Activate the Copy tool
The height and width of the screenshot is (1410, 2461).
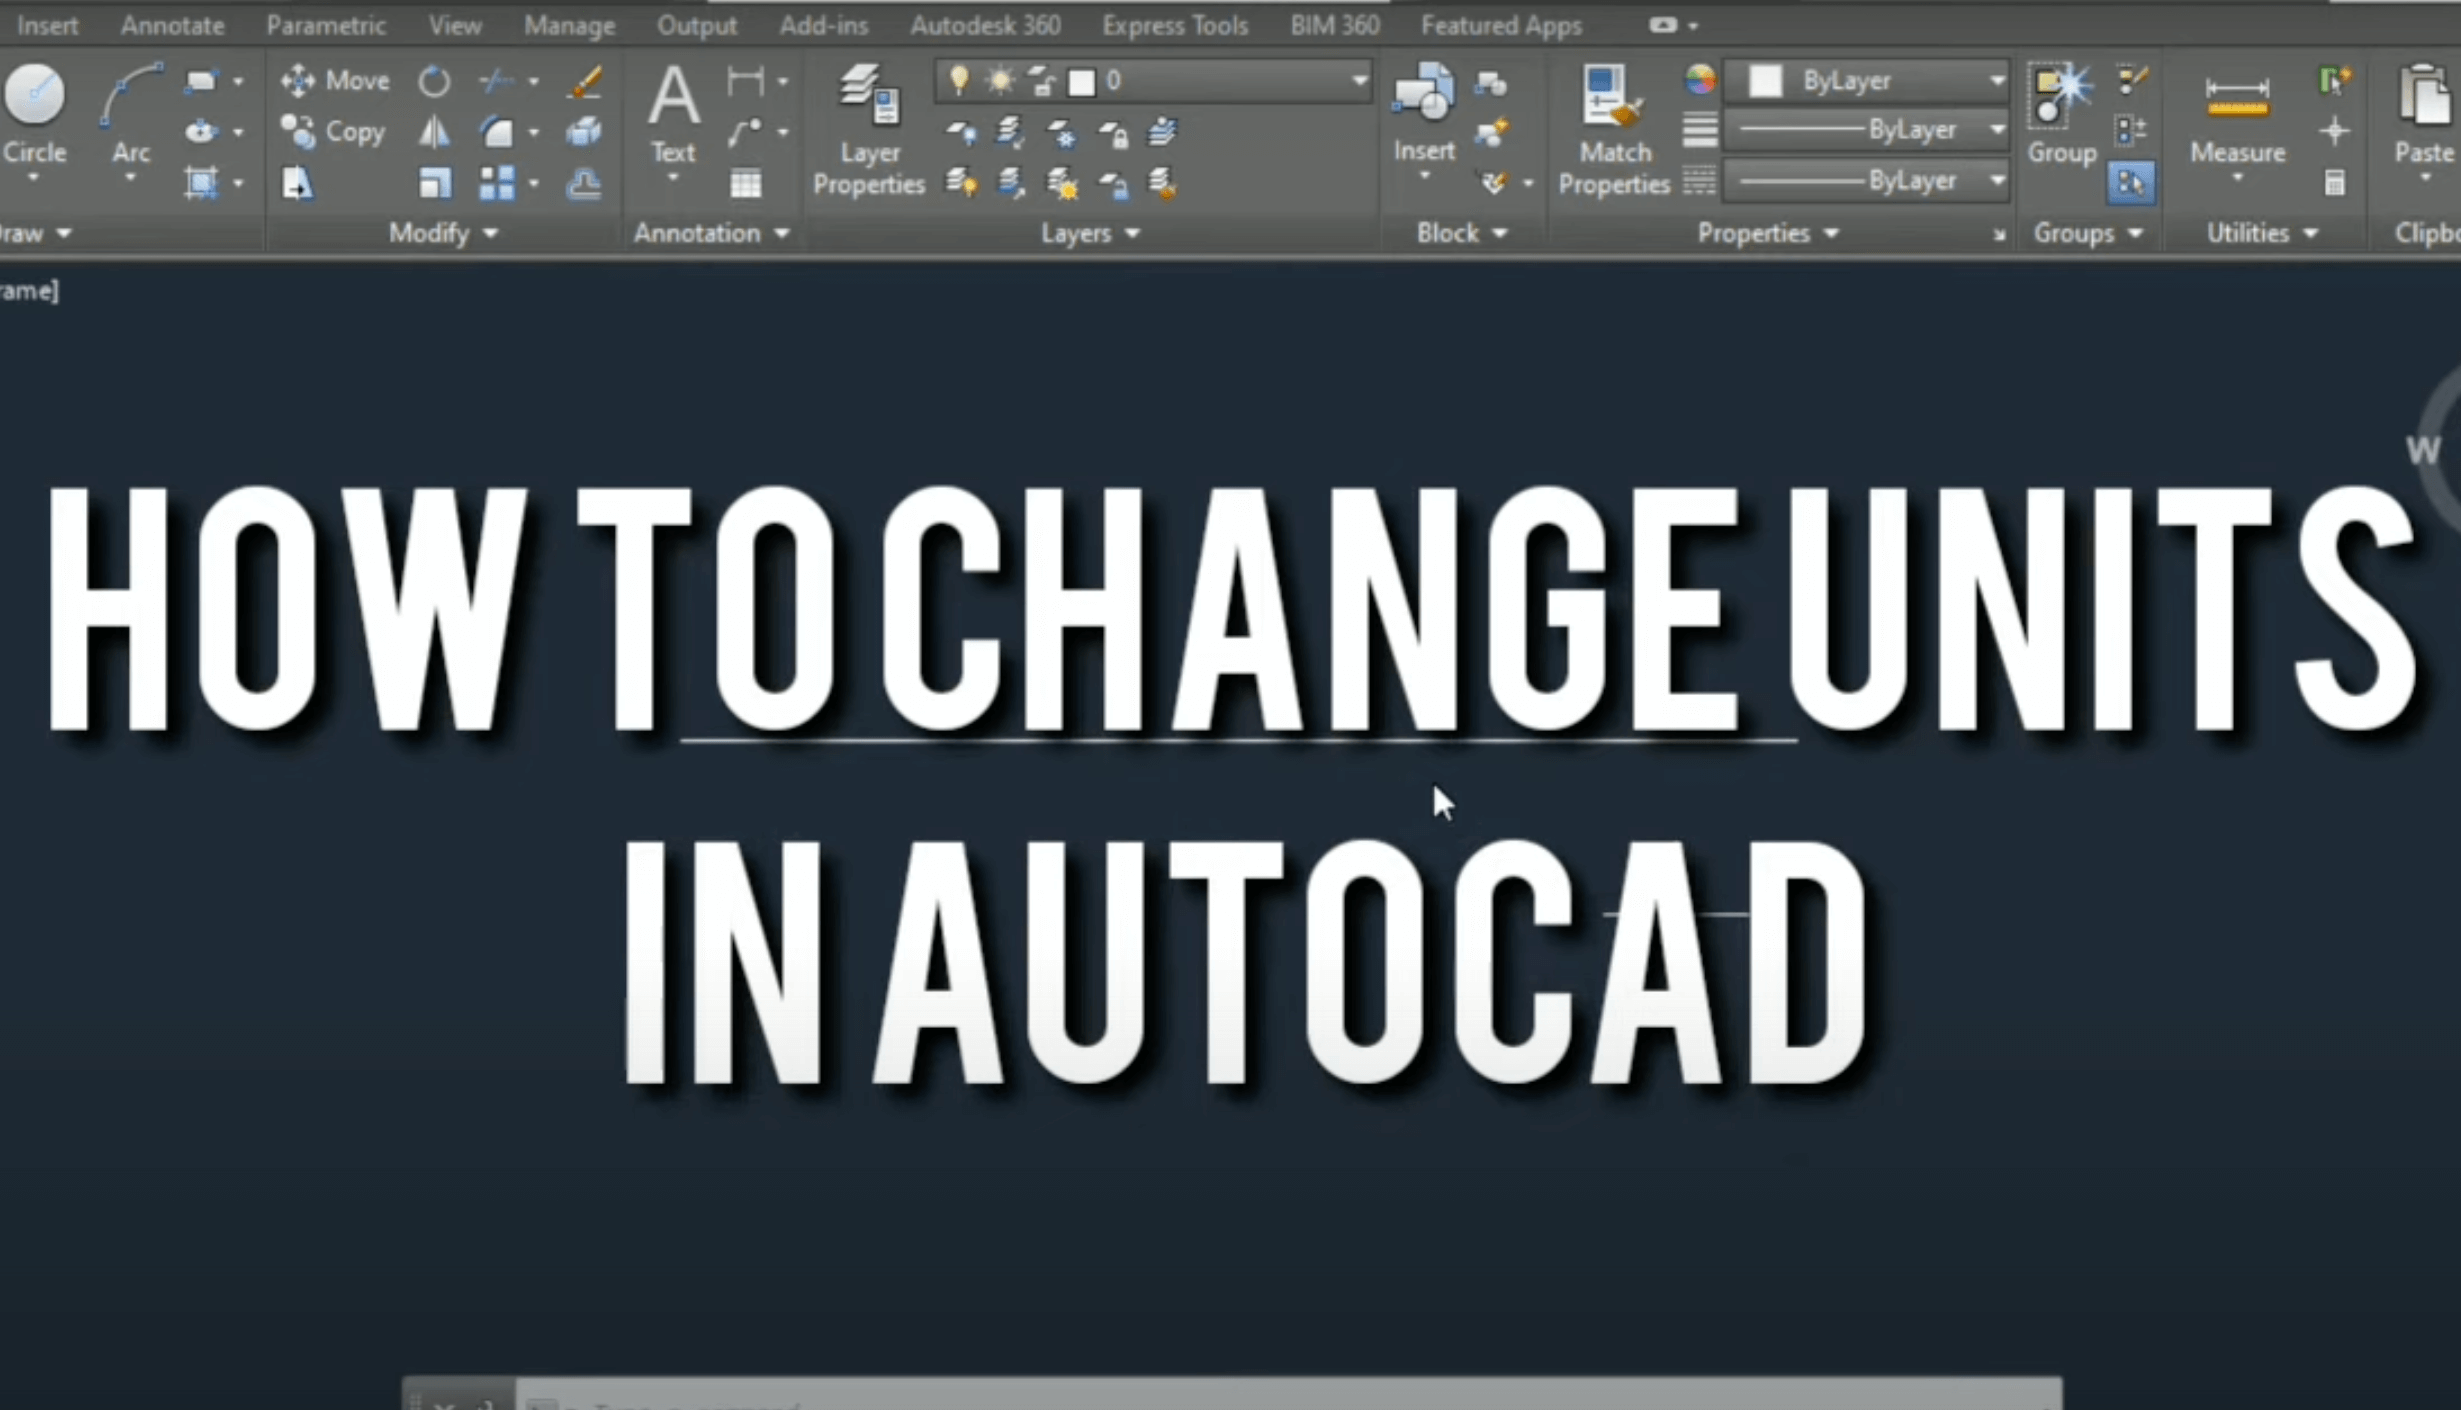coord(333,132)
